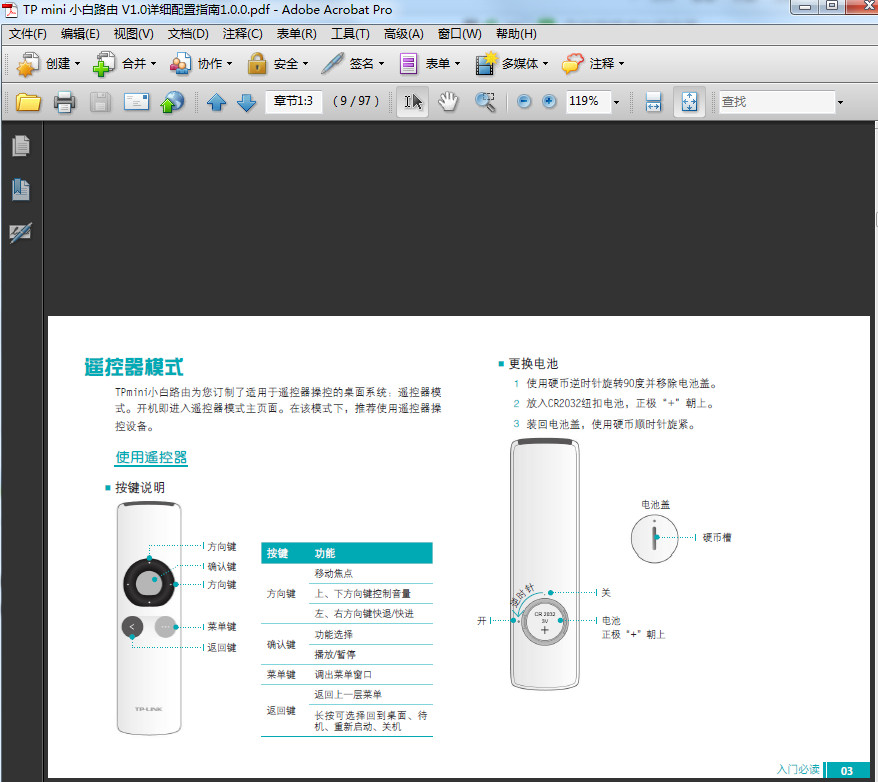
Task: Click the Print icon in toolbar
Action: pyautogui.click(x=64, y=102)
